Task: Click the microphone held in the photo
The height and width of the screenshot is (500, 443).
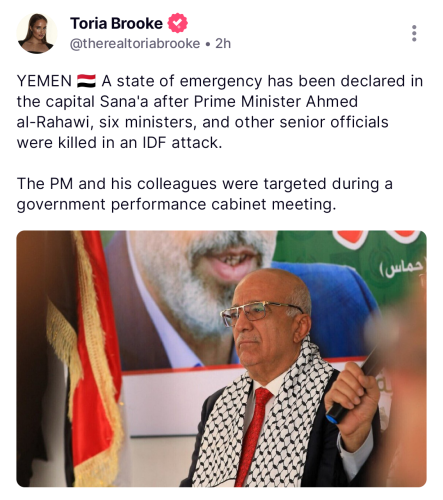Action: pos(358,385)
